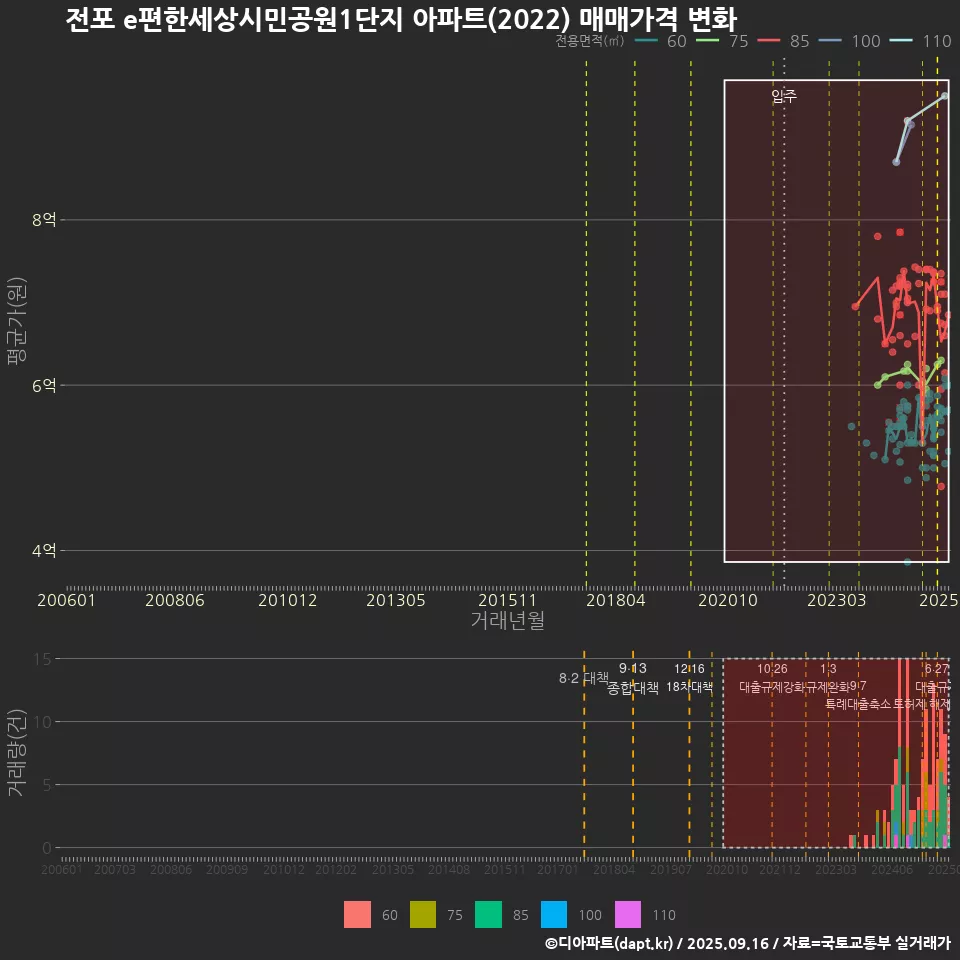
Task: Click the 전용면적(㎡) legend label
Action: [590, 41]
